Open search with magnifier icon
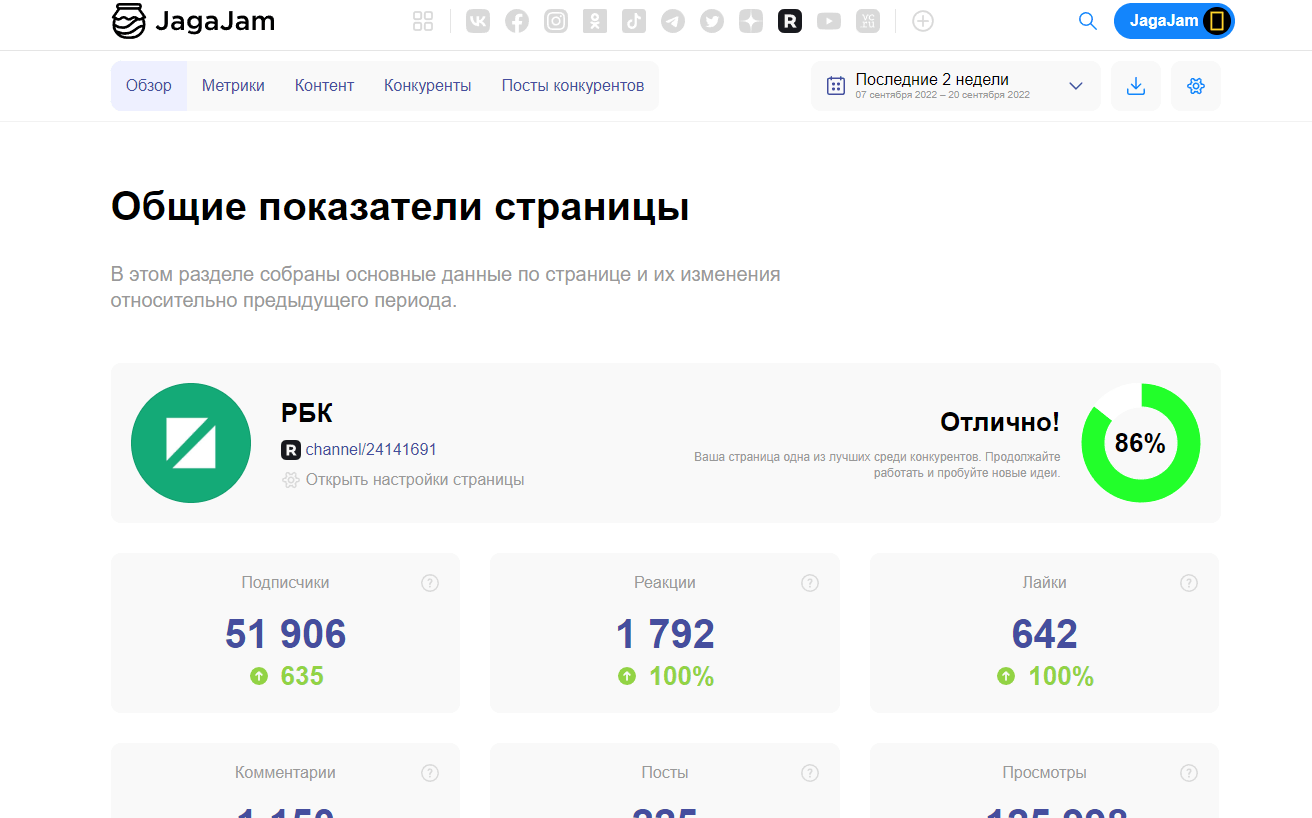This screenshot has width=1312, height=818. point(1088,21)
